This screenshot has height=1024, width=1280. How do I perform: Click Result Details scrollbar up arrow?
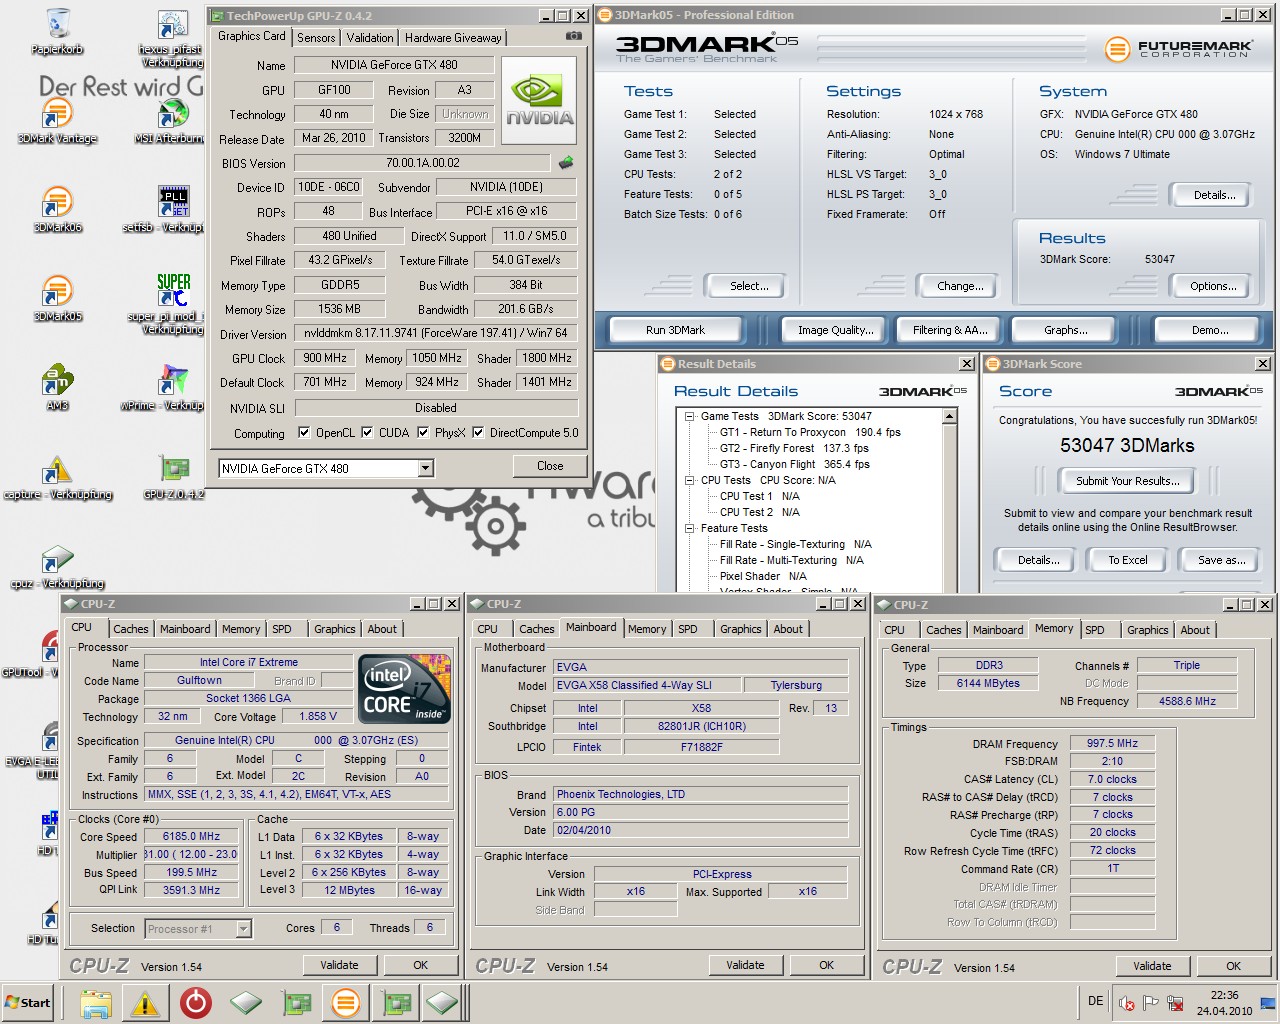pyautogui.click(x=950, y=415)
